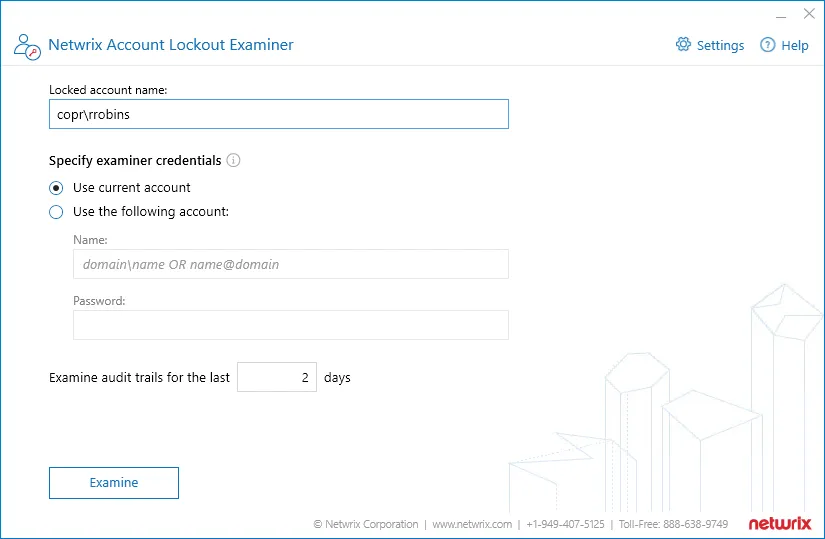The image size is (825, 539).
Task: Click the Account Lockout Examiner logo icon
Action: (x=27, y=47)
